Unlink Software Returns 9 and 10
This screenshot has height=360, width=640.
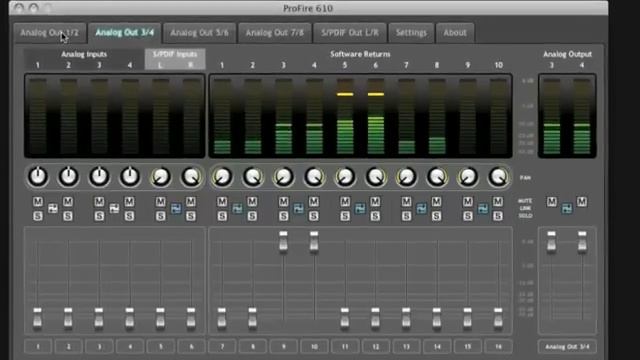tap(483, 209)
